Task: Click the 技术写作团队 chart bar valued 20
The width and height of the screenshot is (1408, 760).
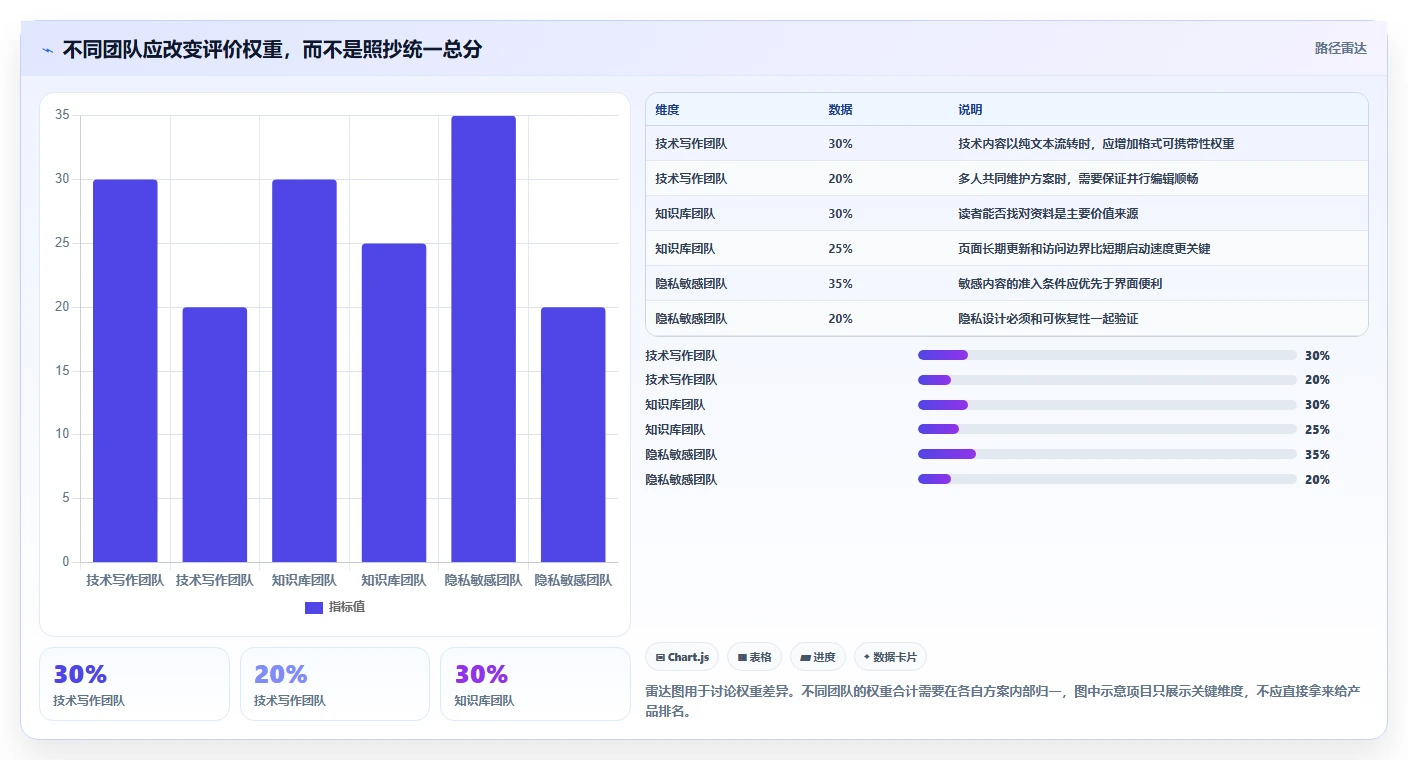Action: click(x=215, y=435)
